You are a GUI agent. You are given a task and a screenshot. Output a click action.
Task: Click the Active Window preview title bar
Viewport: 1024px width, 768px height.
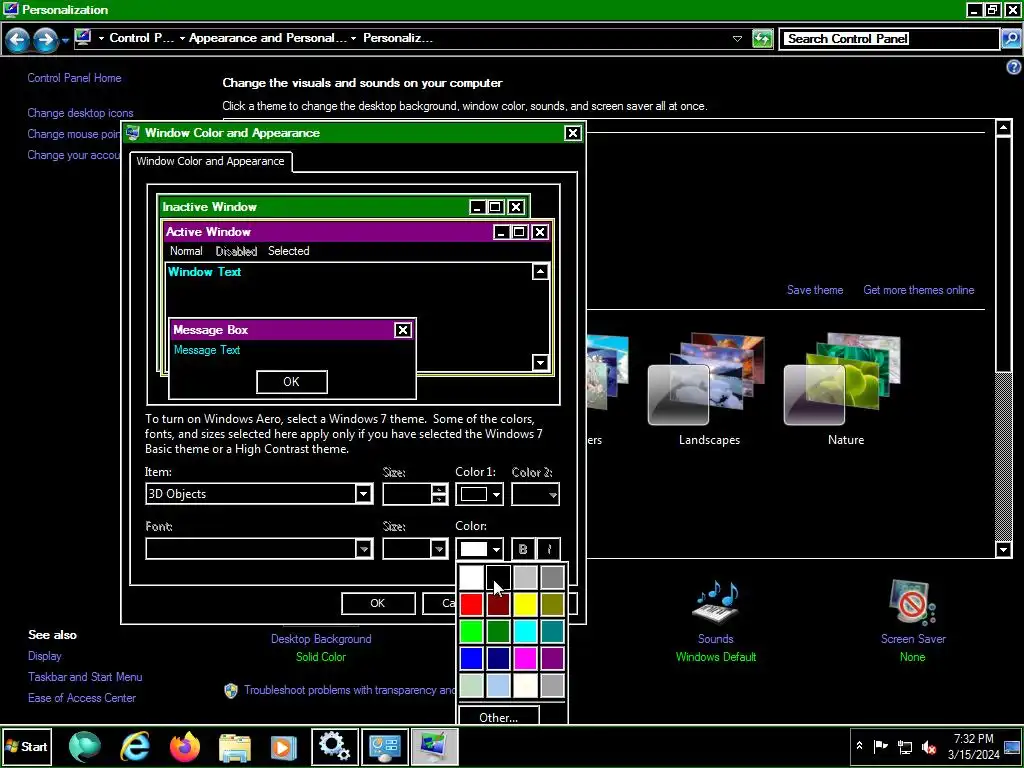pyautogui.click(x=357, y=232)
